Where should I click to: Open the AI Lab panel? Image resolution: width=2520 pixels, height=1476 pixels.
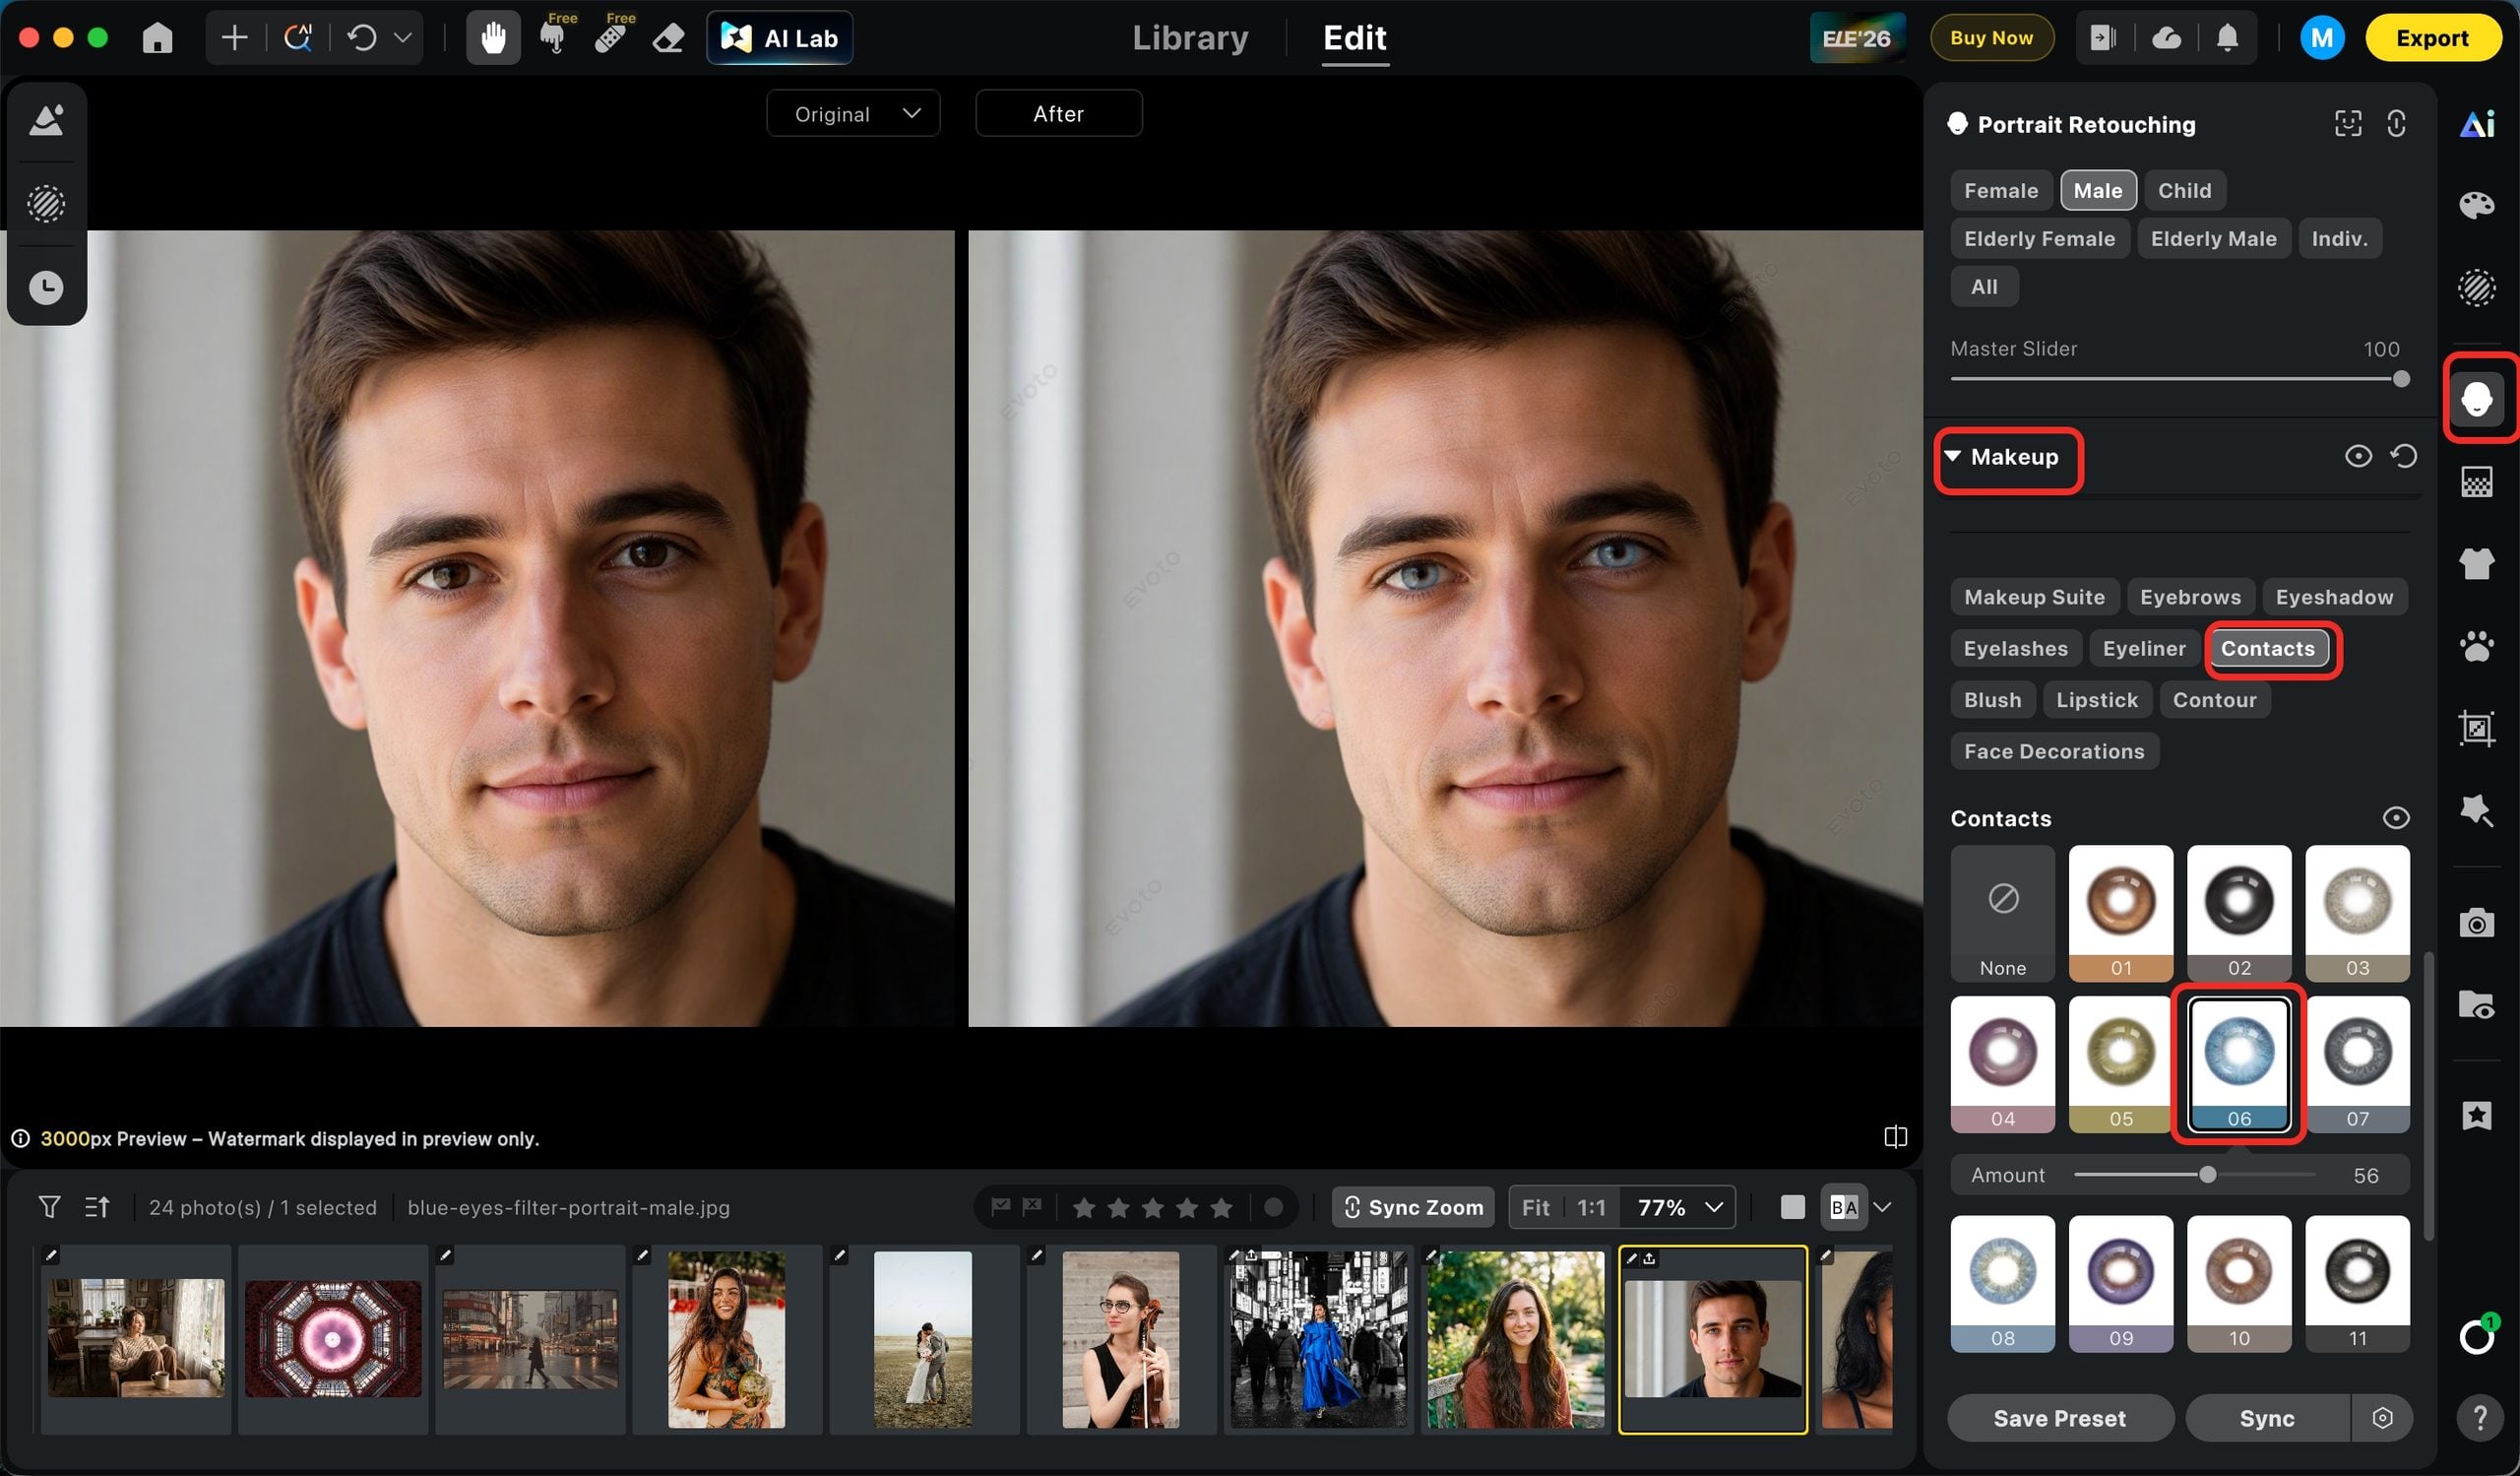780,38
